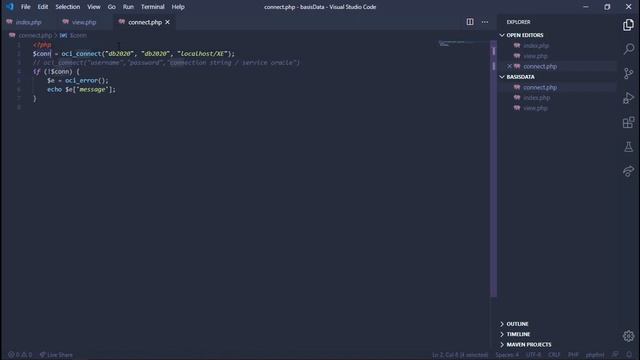Open the Extensions view
Screen dimensions: 640x360
click(x=629, y=122)
